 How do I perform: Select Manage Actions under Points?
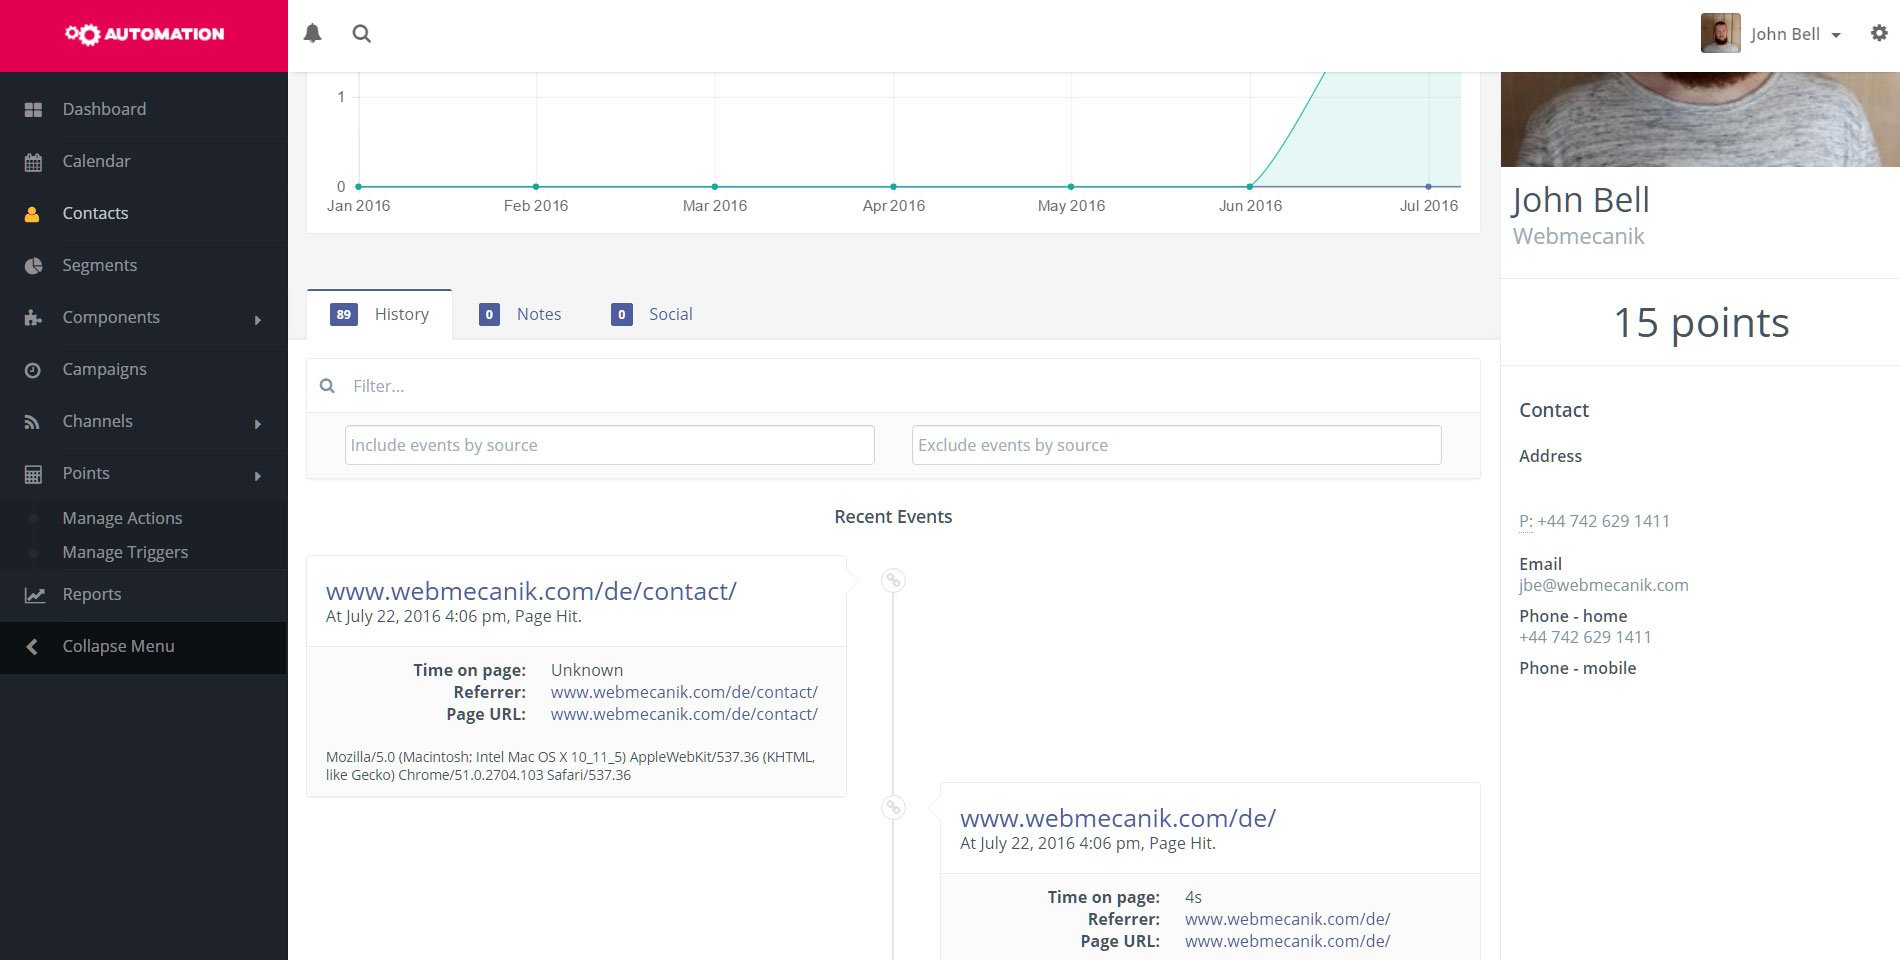(x=122, y=518)
